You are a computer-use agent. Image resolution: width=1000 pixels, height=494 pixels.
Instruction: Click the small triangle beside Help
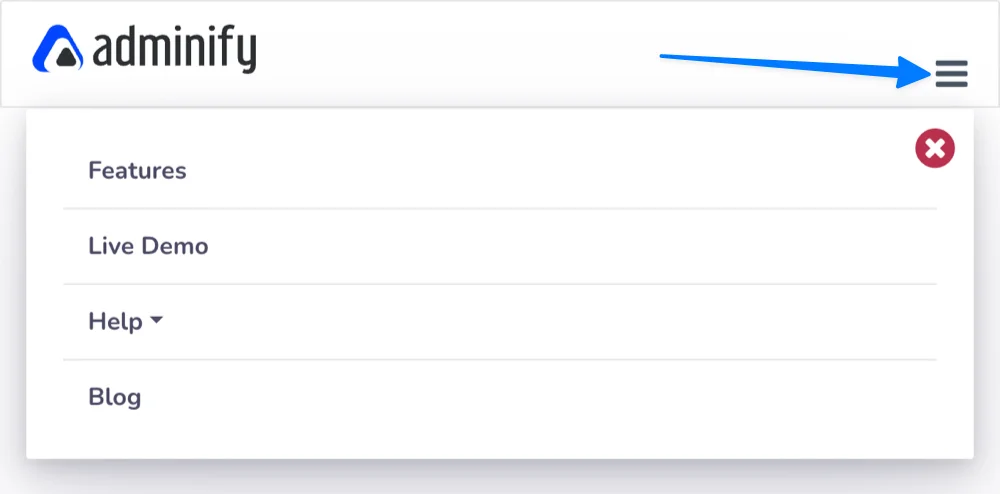(156, 321)
